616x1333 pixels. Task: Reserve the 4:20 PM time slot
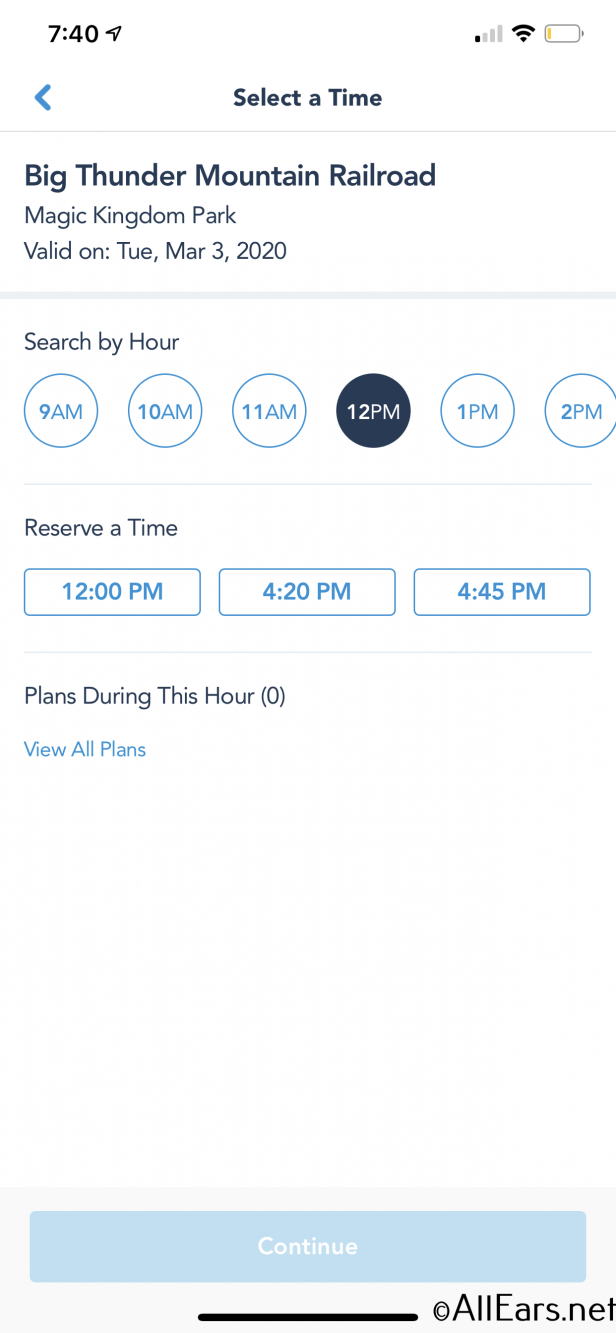pos(307,592)
